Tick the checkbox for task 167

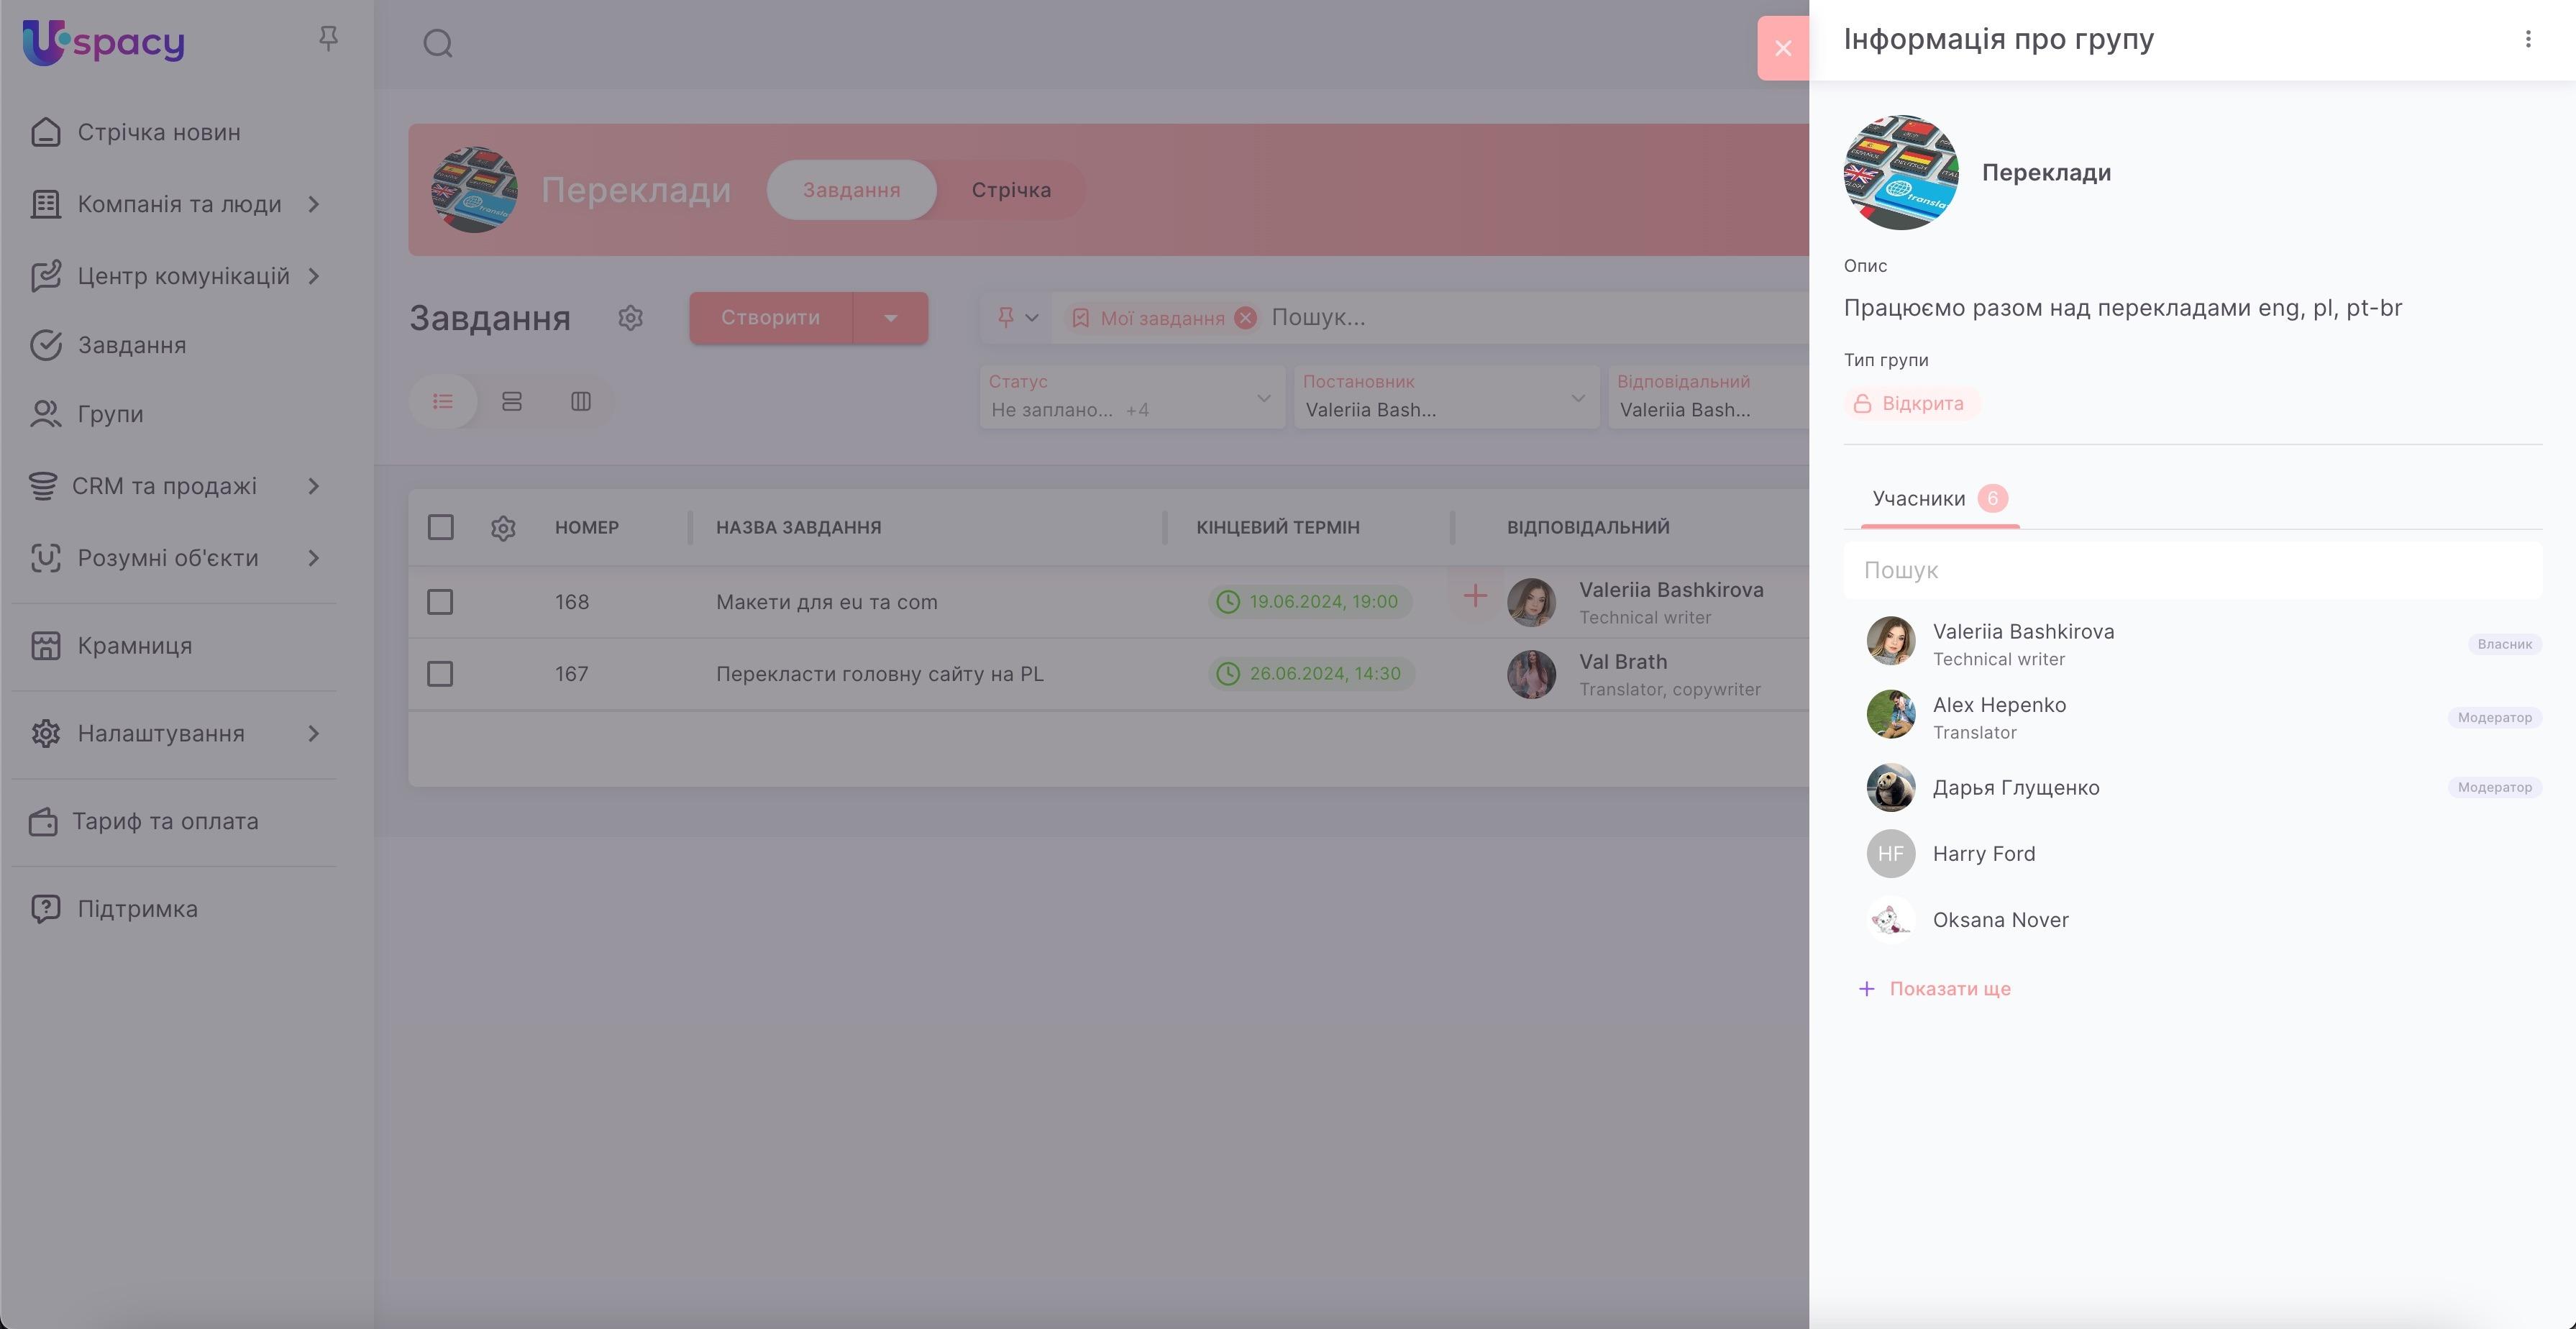point(440,674)
